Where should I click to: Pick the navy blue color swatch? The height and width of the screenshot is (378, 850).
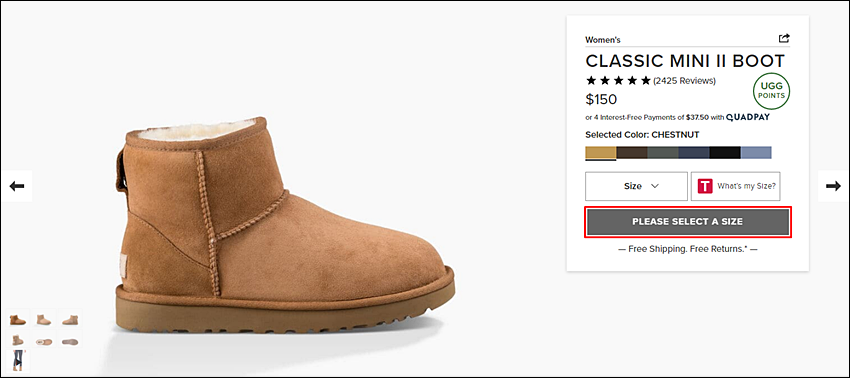(x=694, y=153)
